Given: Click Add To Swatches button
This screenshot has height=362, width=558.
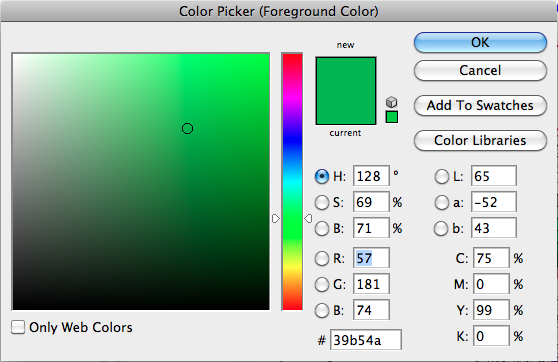Looking at the screenshot, I should [x=480, y=105].
